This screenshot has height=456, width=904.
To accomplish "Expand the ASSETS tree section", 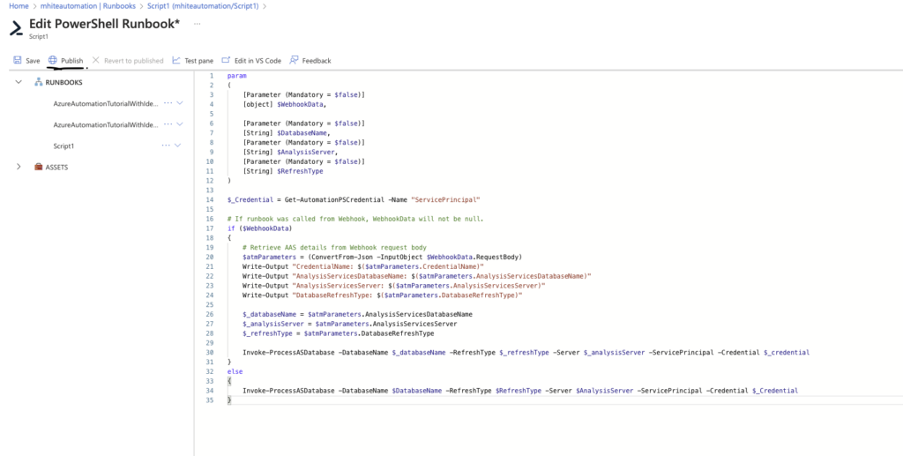I will tap(18, 167).
